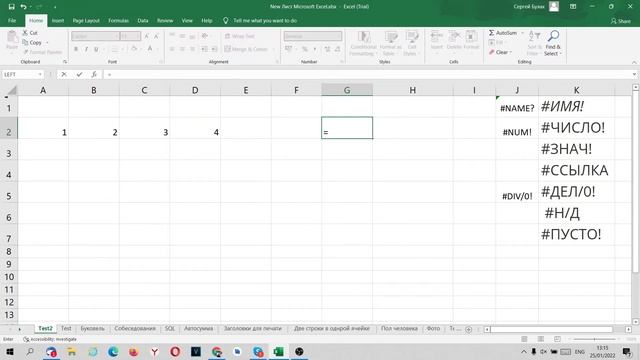Expand the Copy dropdown arrow
Image resolution: width=640 pixels, height=360 pixels.
point(47,42)
